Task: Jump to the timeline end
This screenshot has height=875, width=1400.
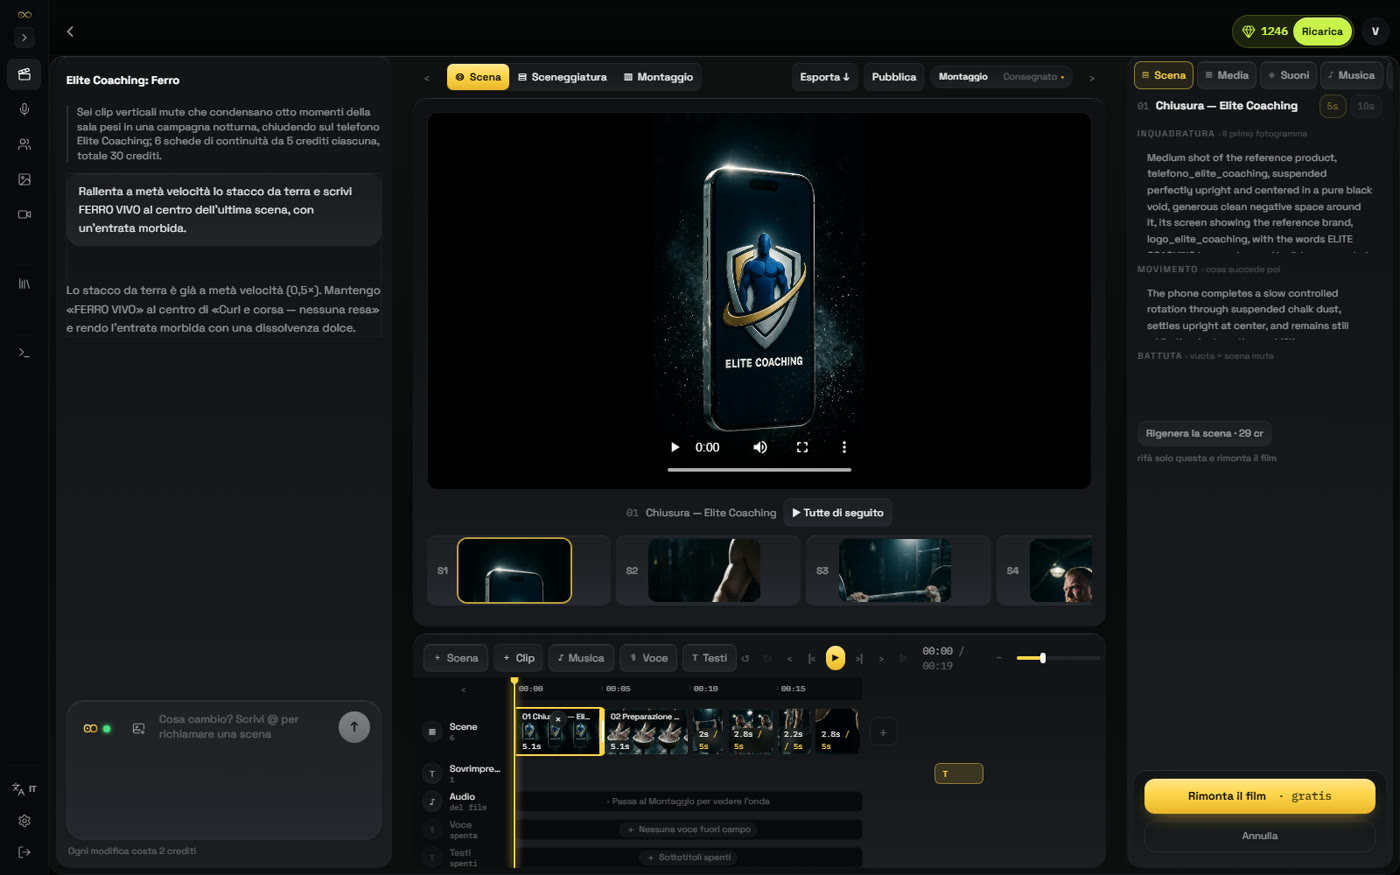Action: 859,658
